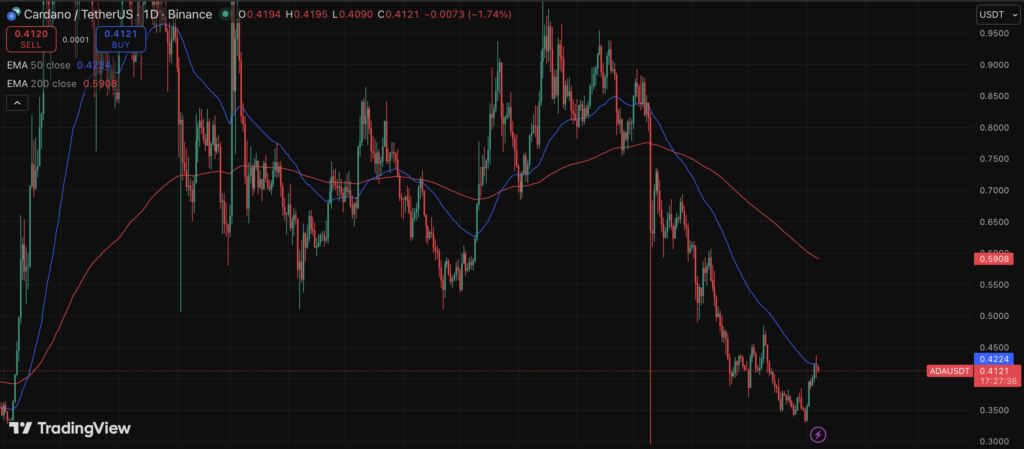
Task: Click the 0.9500 price scale label
Action: click(994, 33)
